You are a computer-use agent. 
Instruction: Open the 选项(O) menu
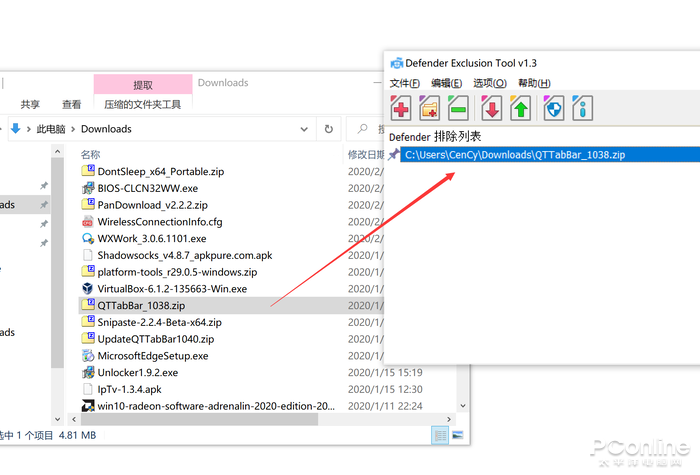click(490, 83)
